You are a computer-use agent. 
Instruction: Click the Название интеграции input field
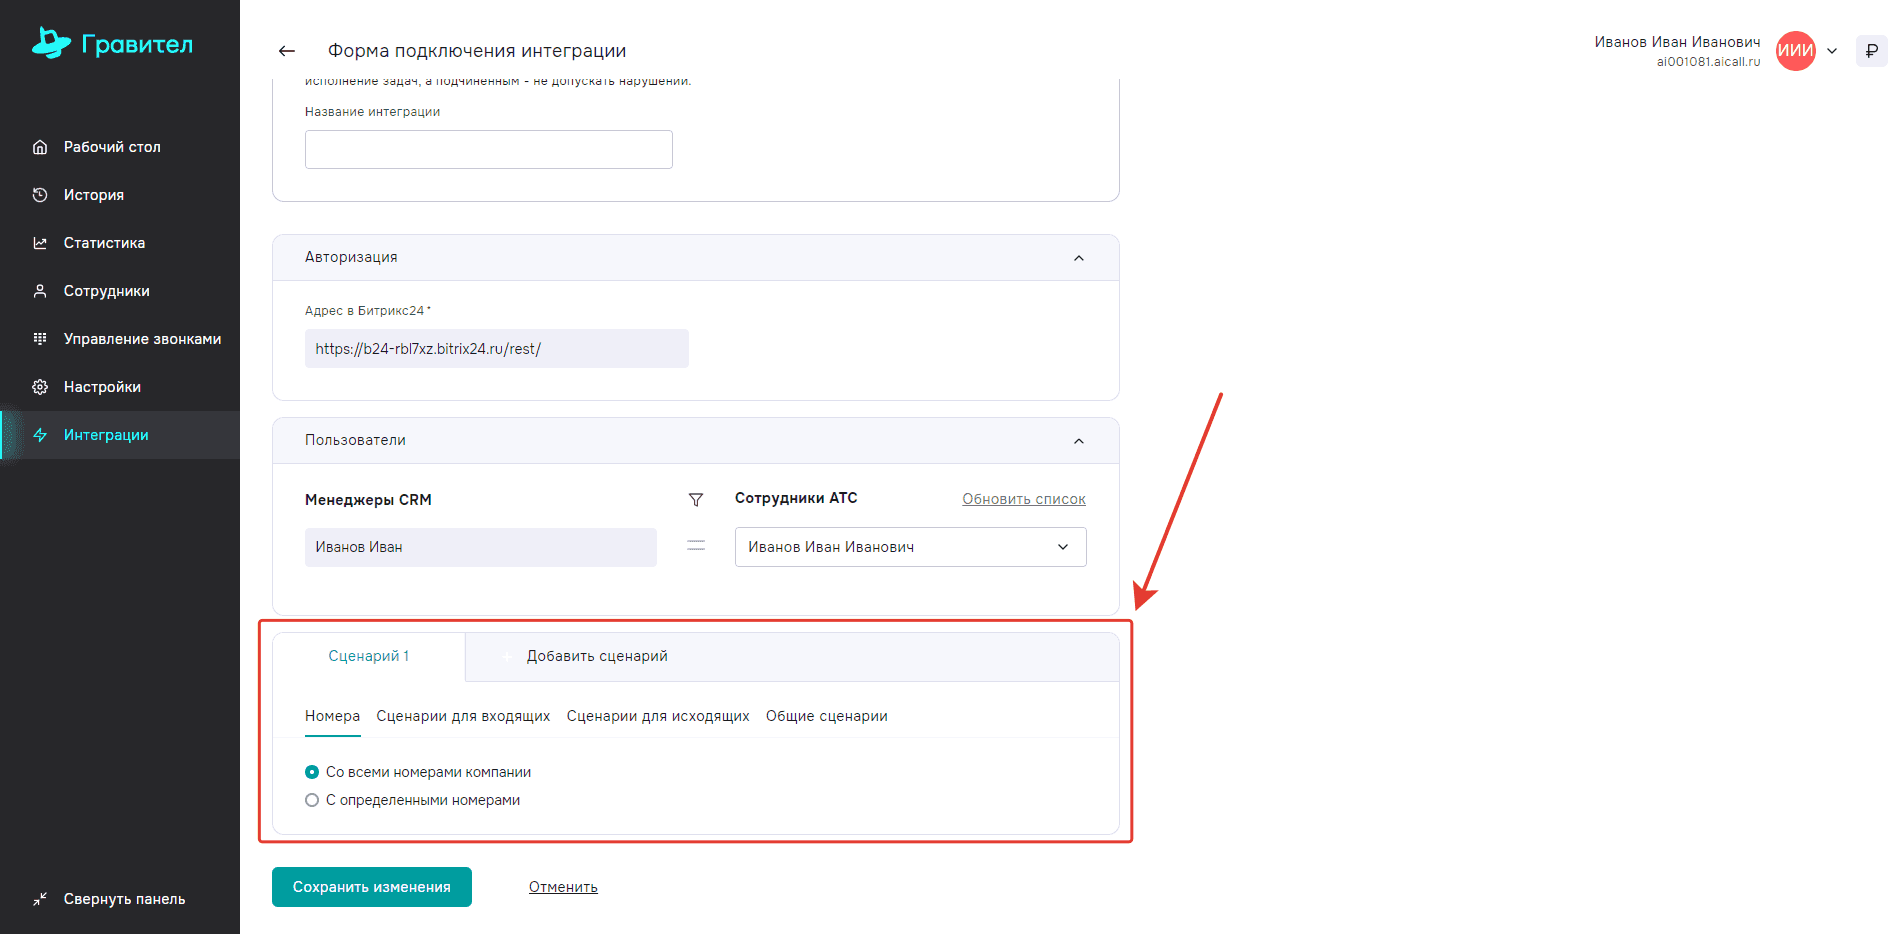coord(488,150)
